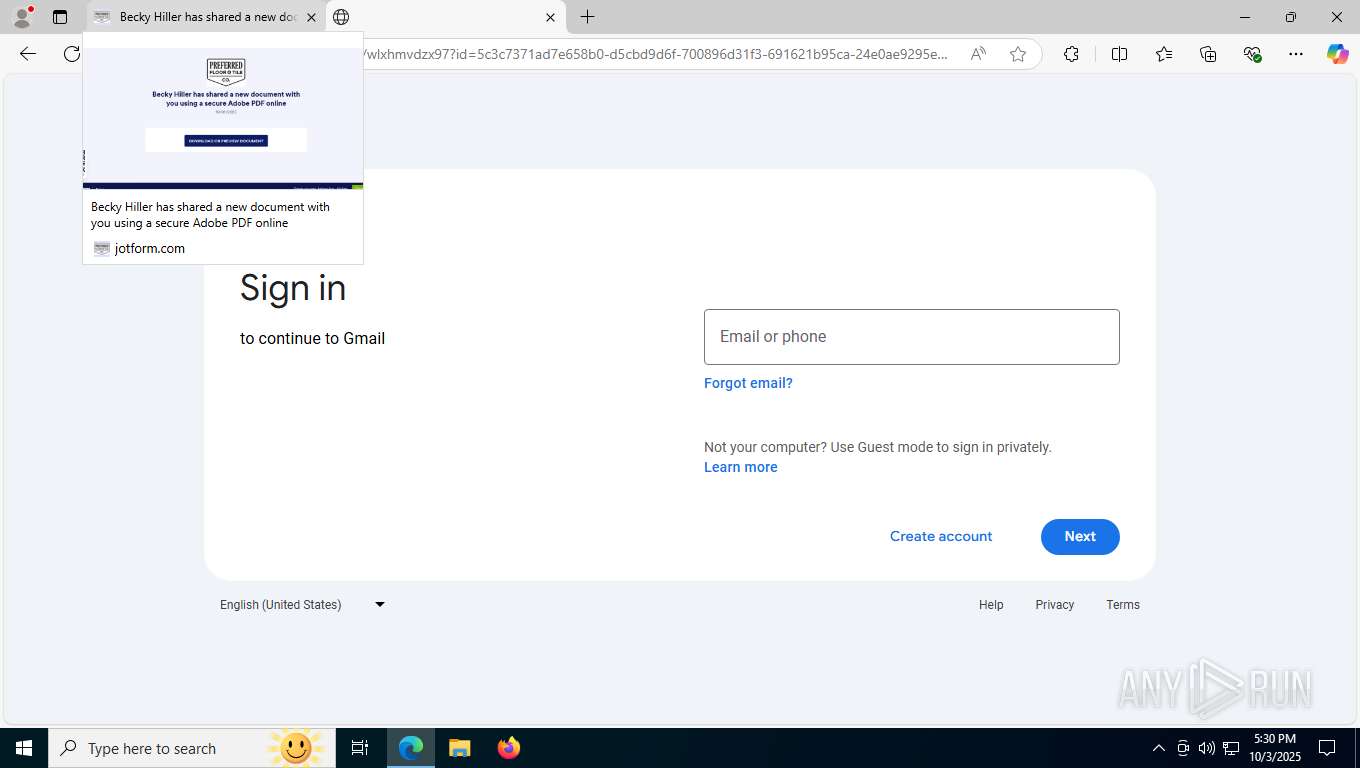Click the Forgot email? link
Screen dimensions: 1360x768
(748, 383)
